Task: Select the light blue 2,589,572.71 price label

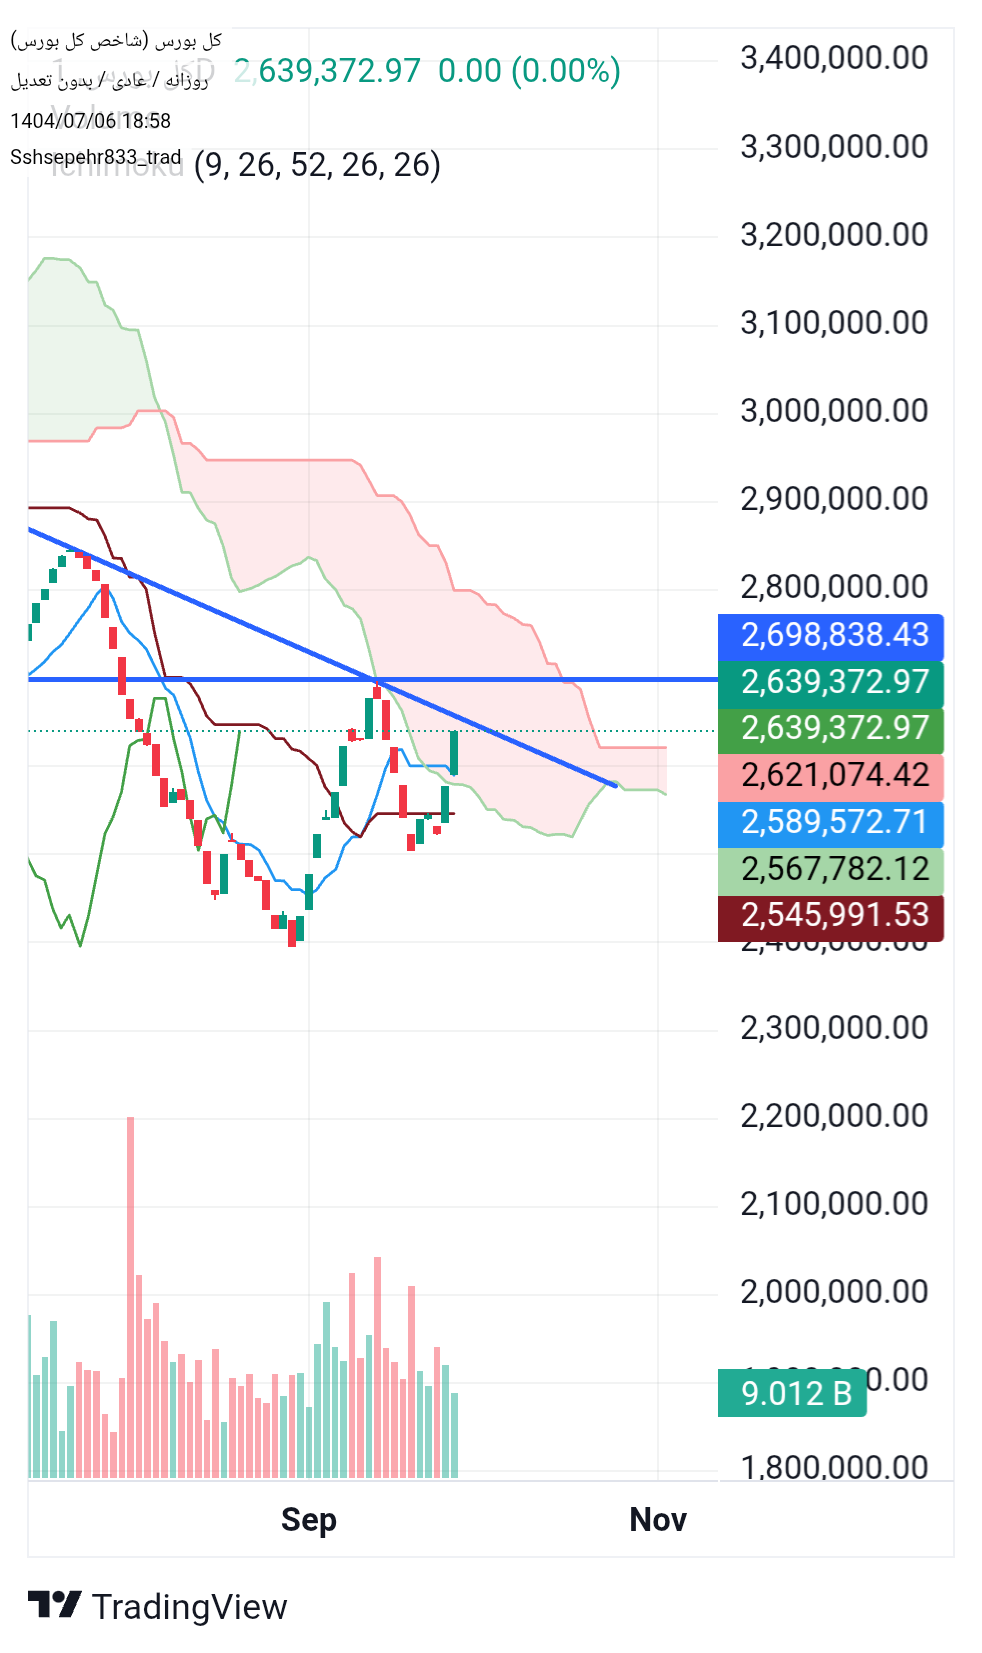Action: point(831,823)
